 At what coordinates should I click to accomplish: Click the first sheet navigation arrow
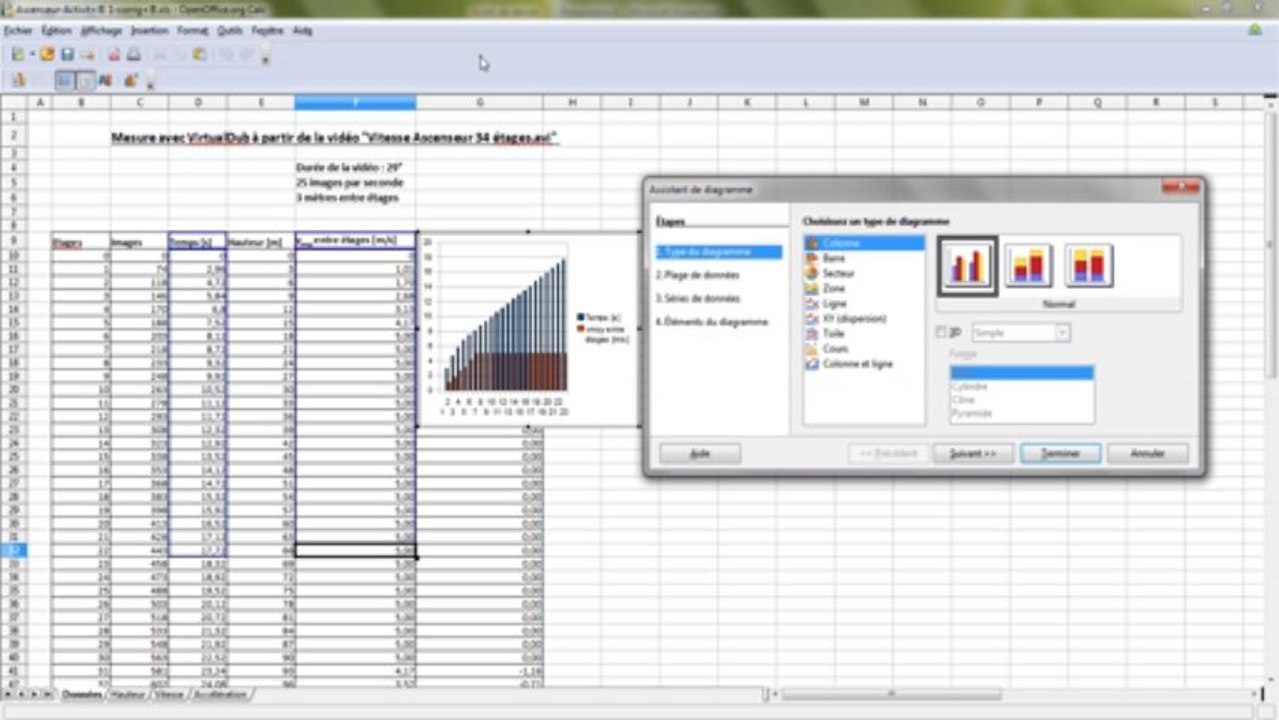pos(8,694)
